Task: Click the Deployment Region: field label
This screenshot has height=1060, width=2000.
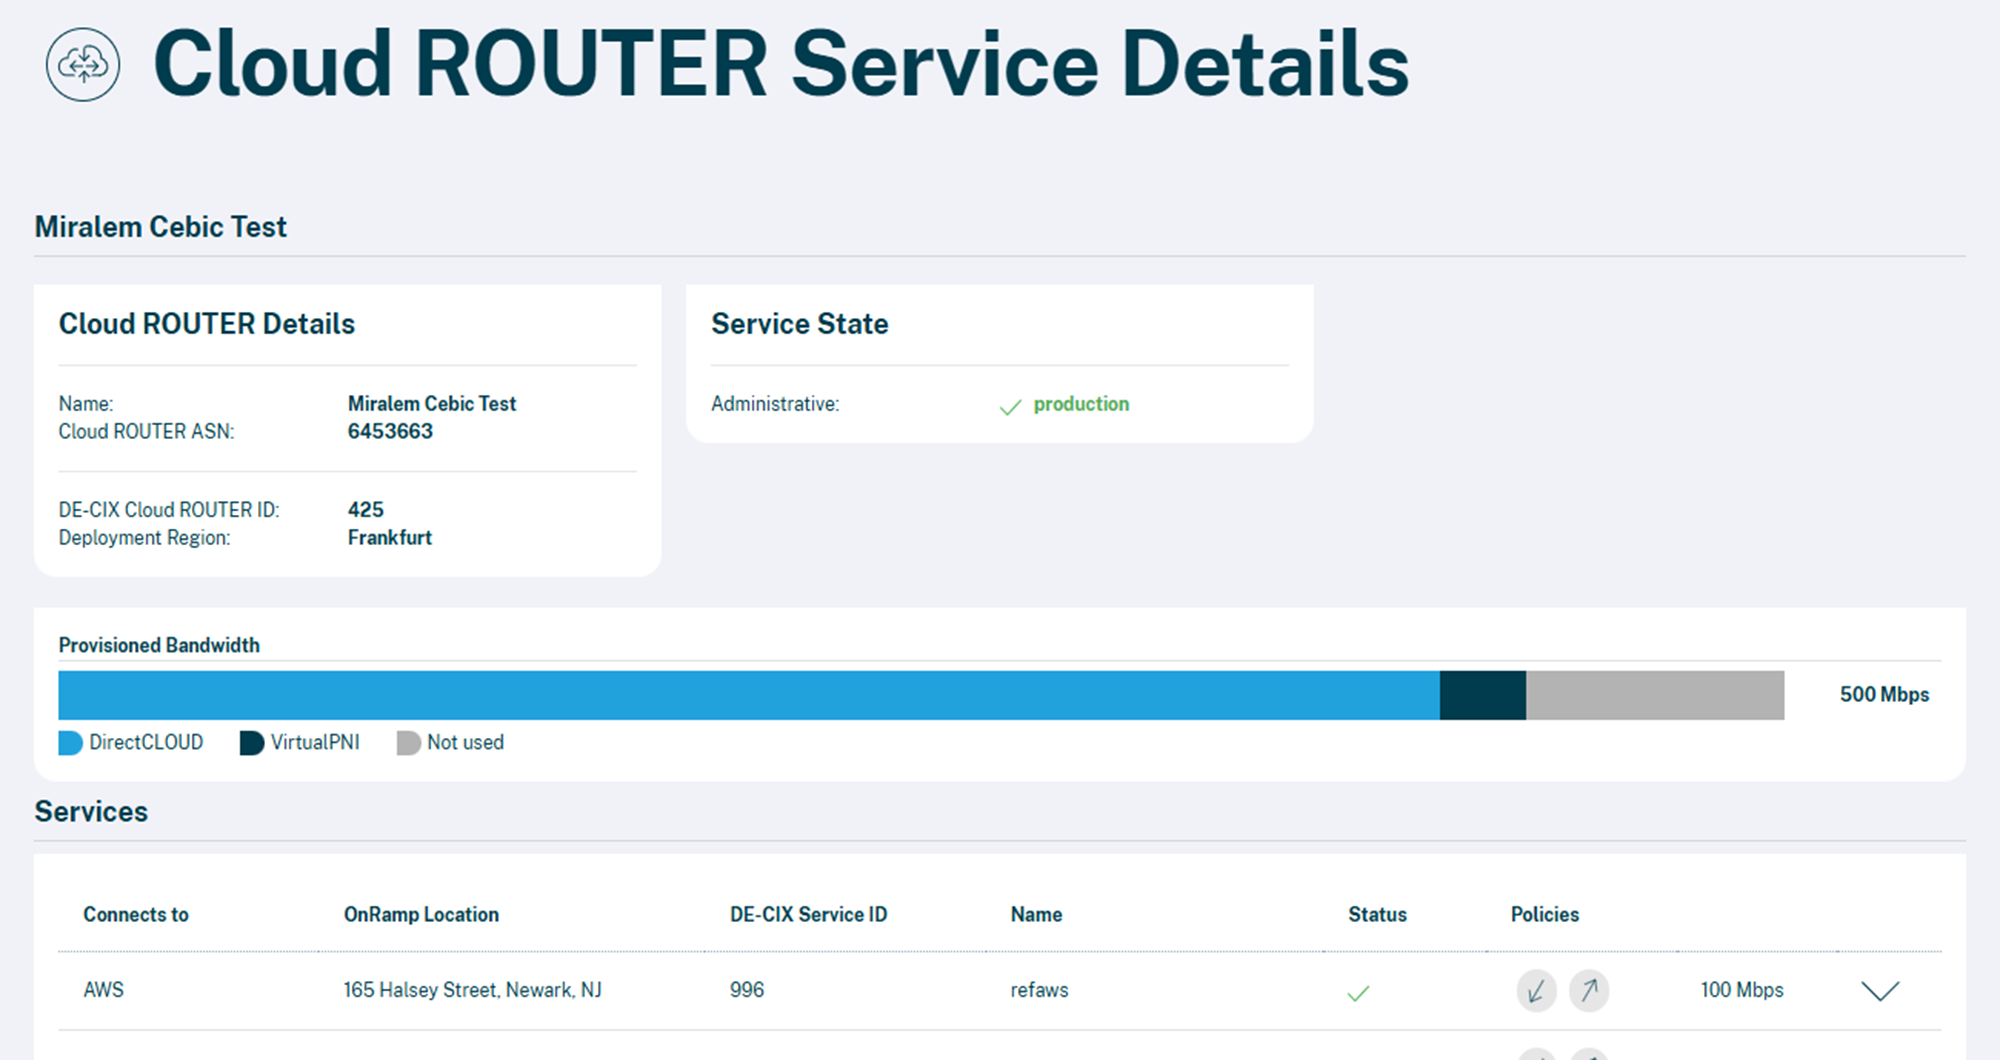Action: (x=144, y=538)
